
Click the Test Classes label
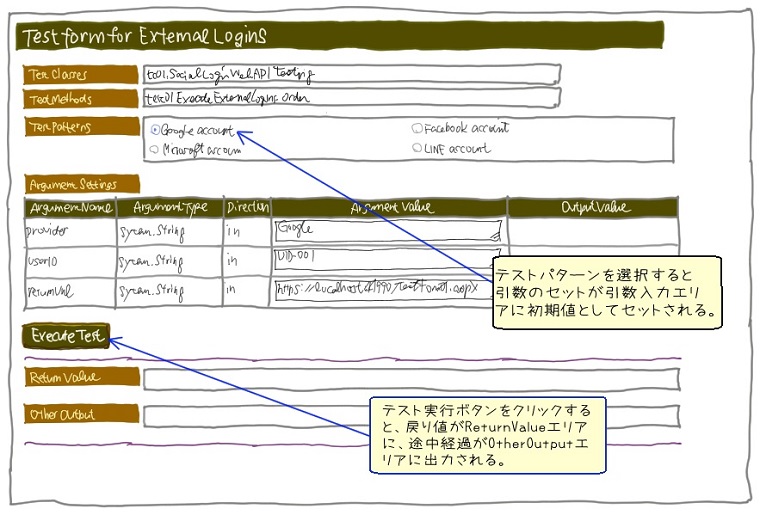pyautogui.click(x=81, y=75)
